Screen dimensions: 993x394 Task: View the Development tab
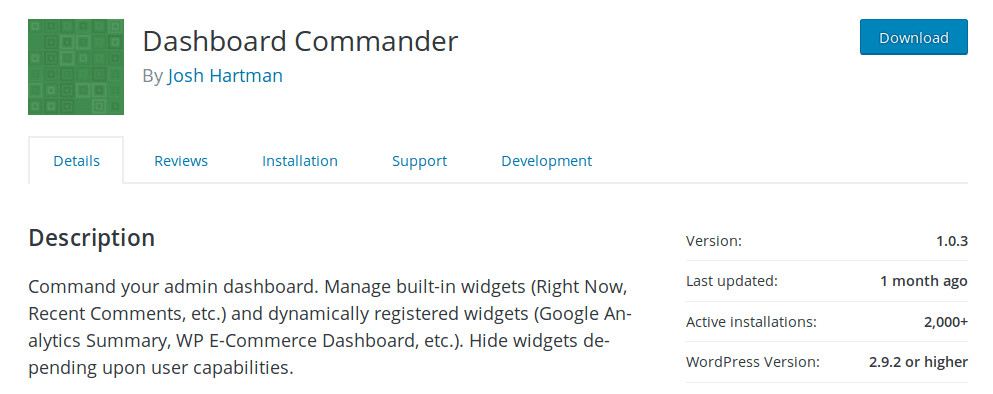point(547,161)
